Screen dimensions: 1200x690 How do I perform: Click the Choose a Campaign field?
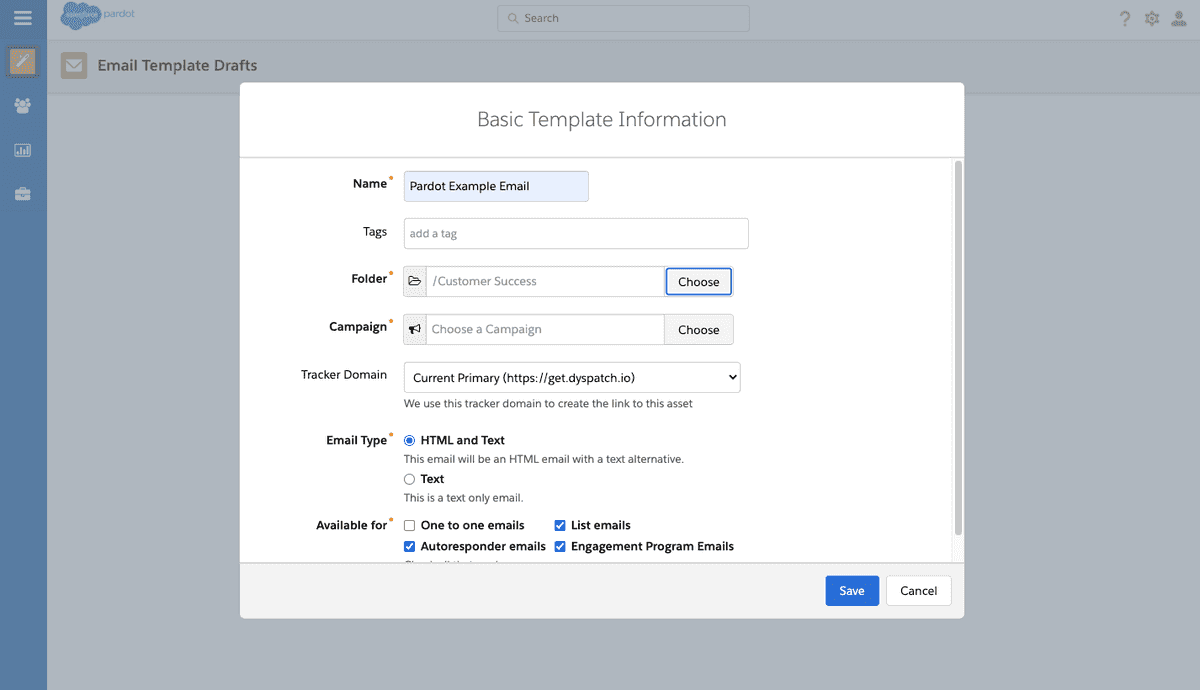click(545, 329)
